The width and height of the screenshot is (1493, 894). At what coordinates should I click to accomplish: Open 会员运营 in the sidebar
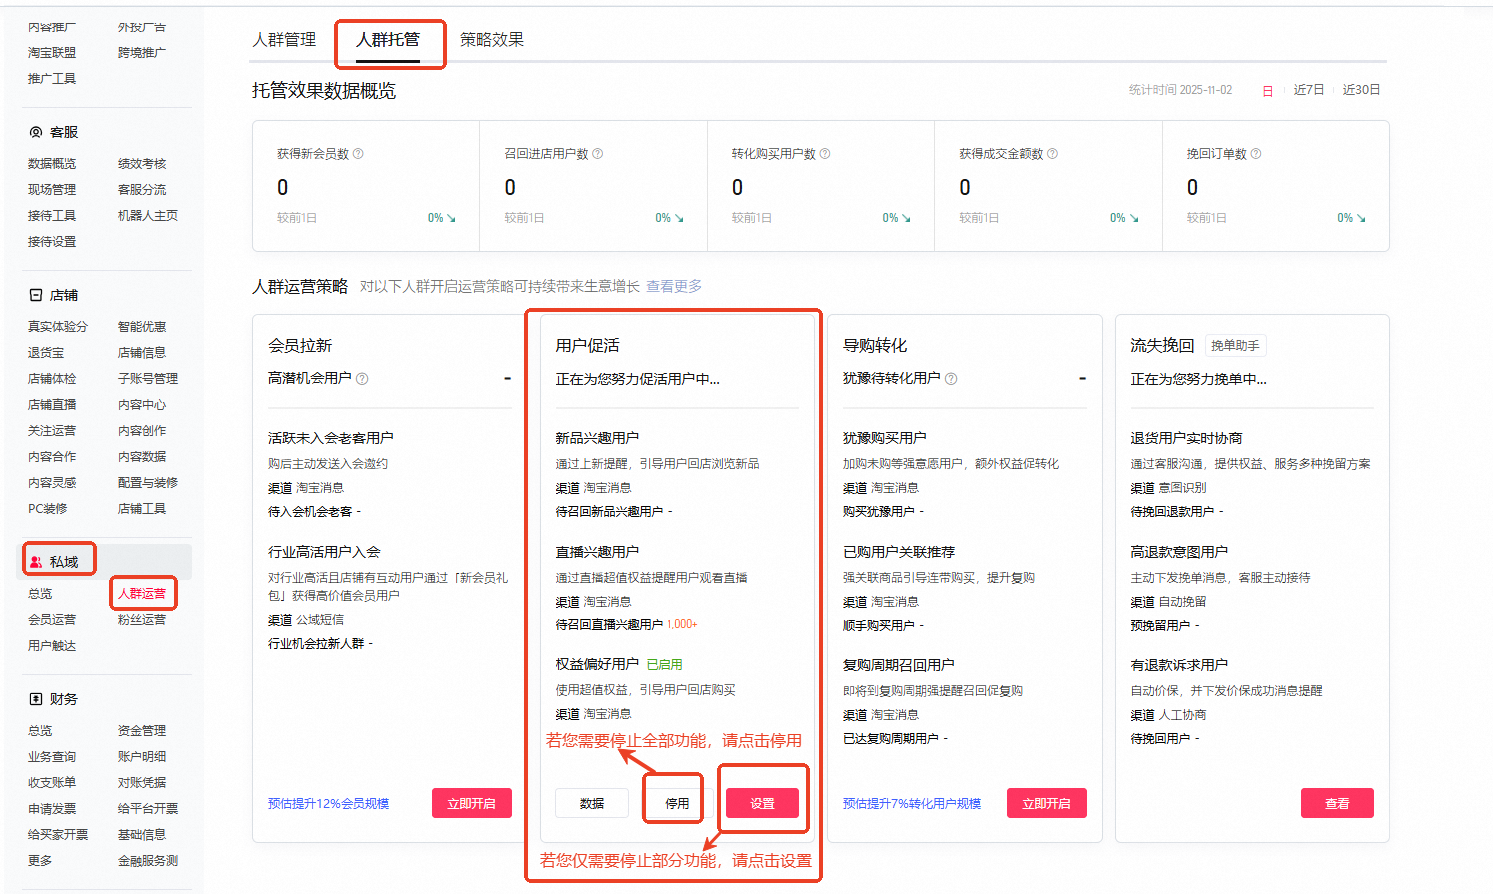tap(52, 620)
